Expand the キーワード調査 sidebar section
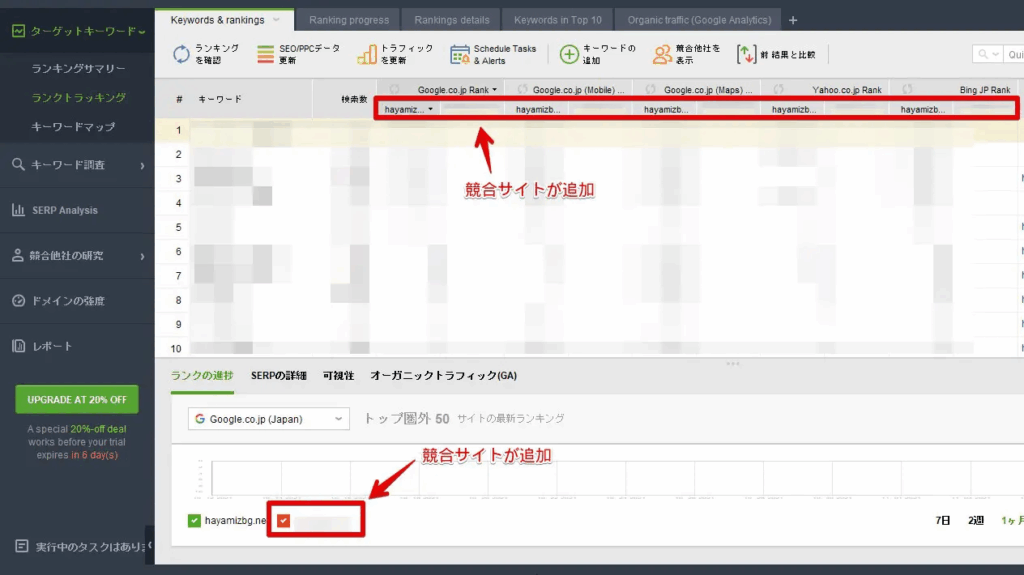 (x=77, y=165)
